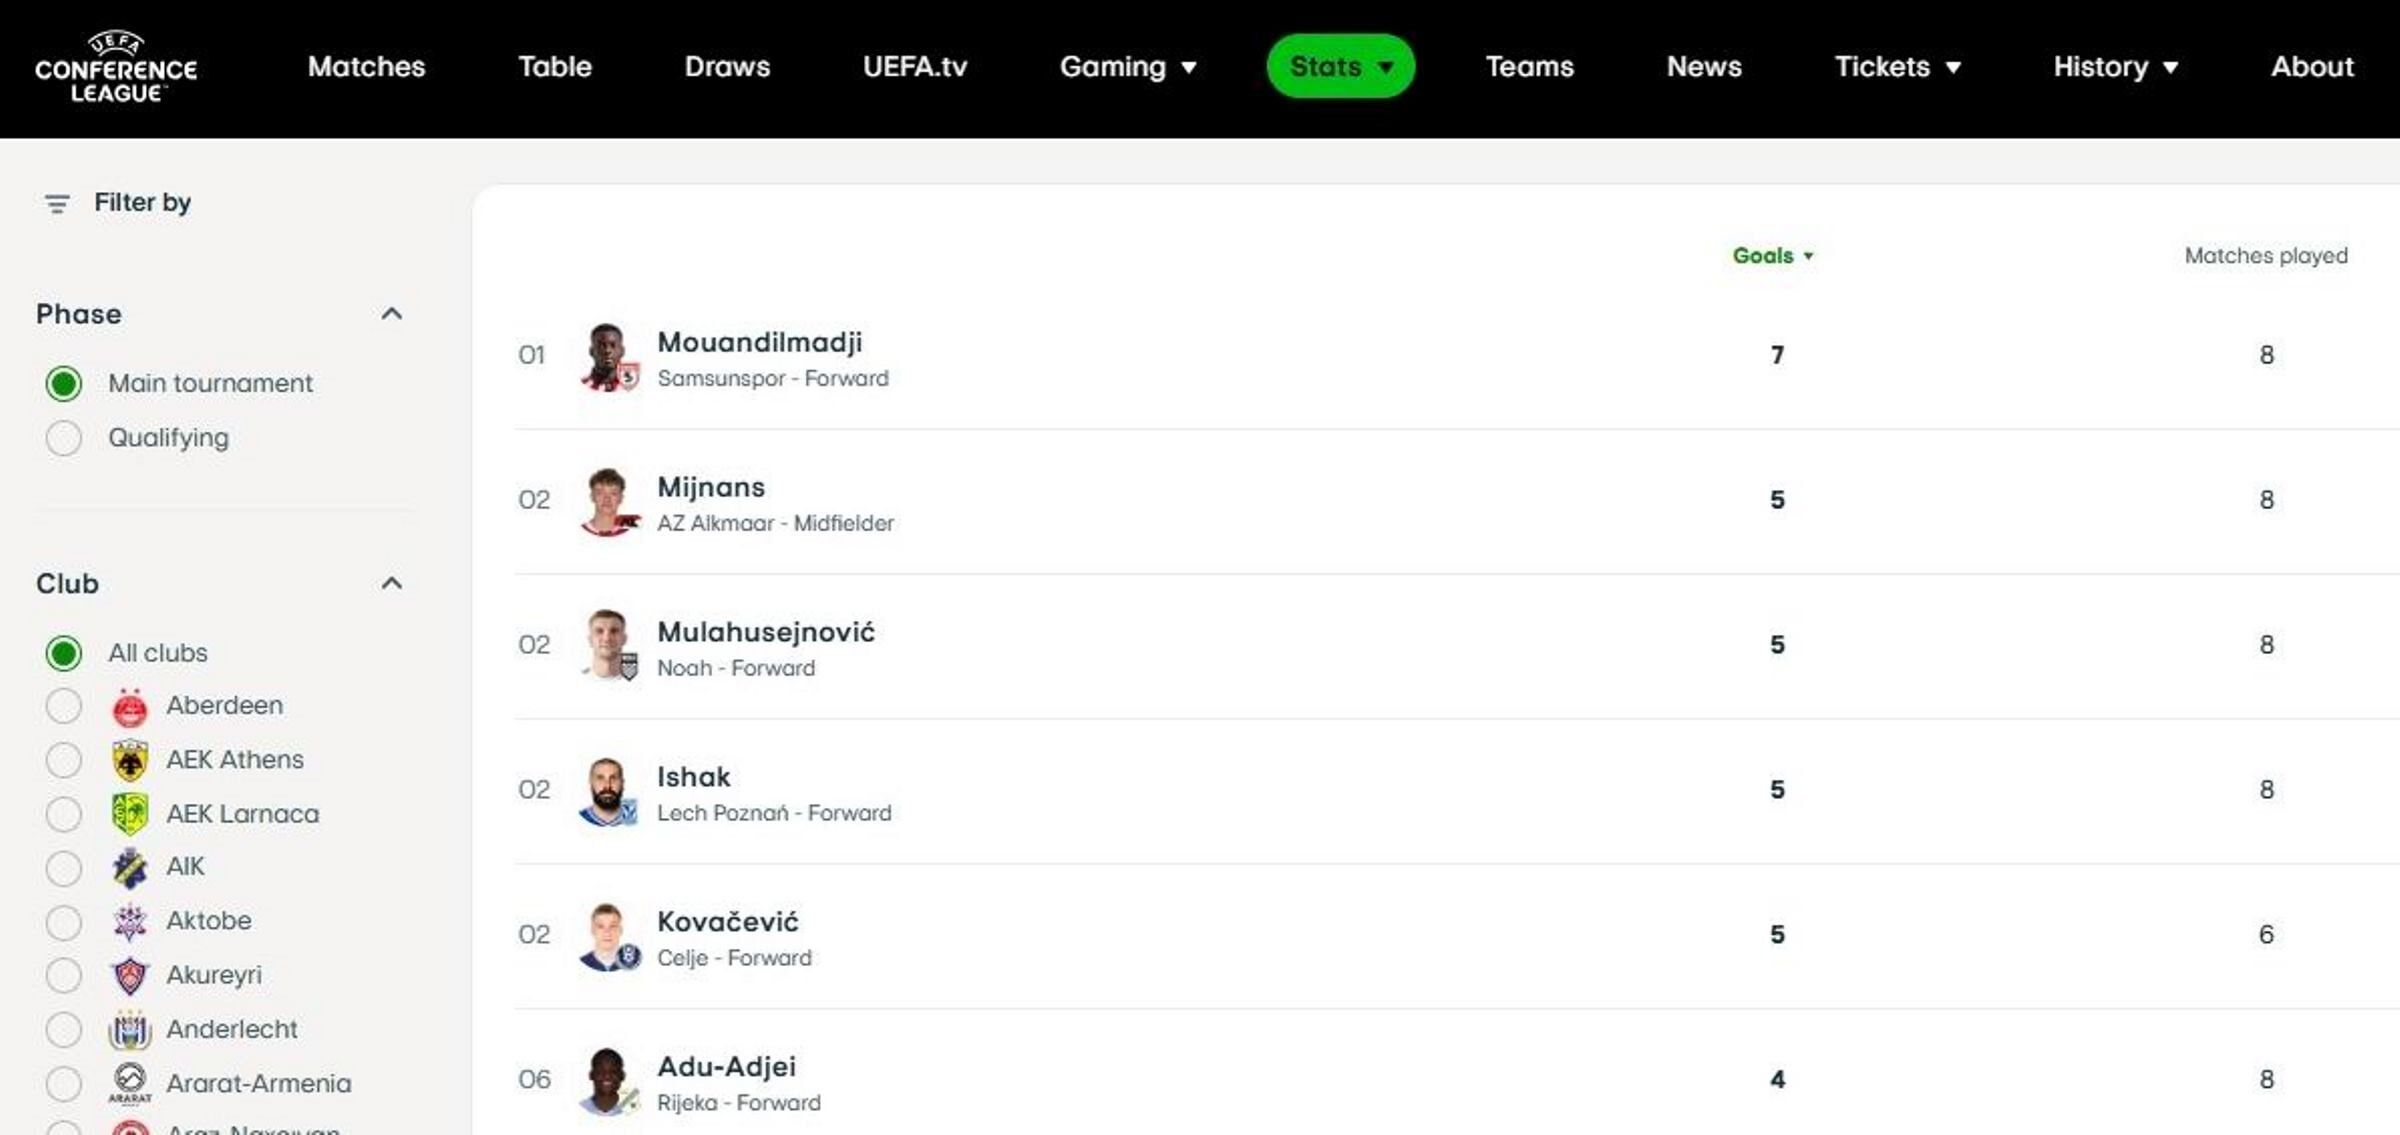The image size is (2400, 1135).
Task: Open the Stats dropdown menu
Action: point(1340,66)
